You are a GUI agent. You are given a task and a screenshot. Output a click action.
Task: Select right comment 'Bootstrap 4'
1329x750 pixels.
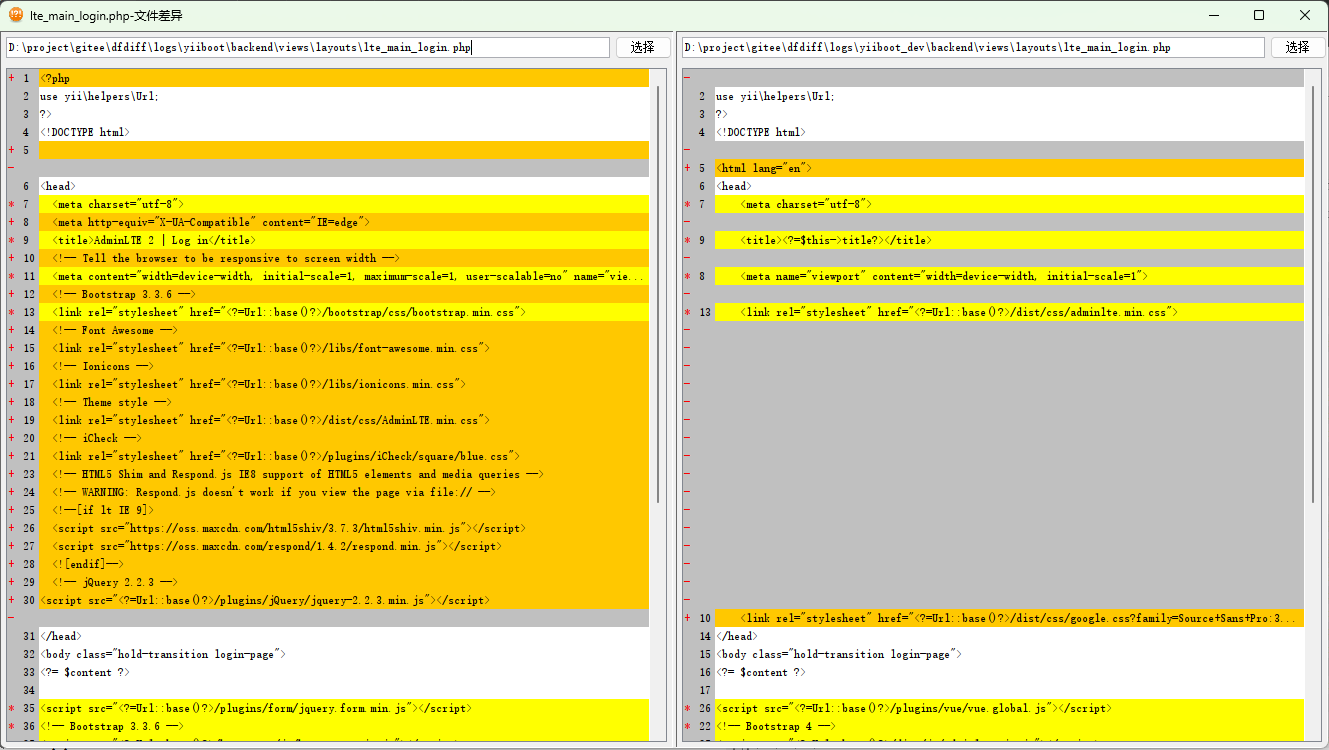click(1009, 726)
